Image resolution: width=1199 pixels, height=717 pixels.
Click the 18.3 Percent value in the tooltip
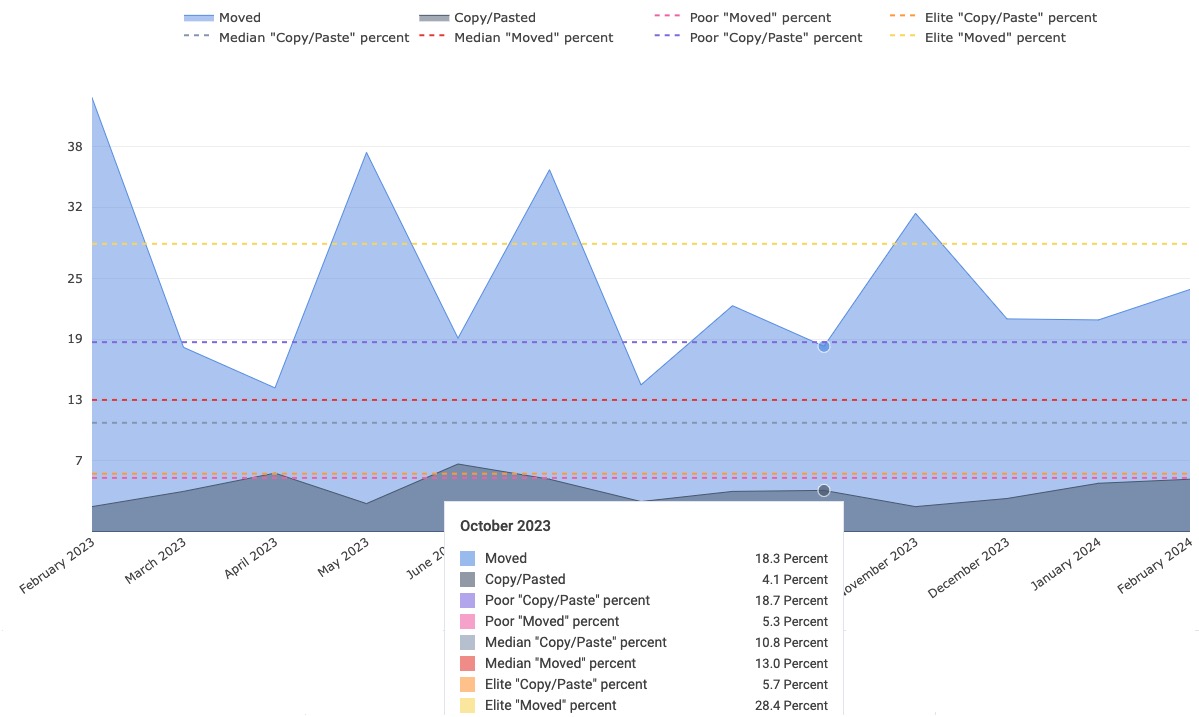(791, 558)
